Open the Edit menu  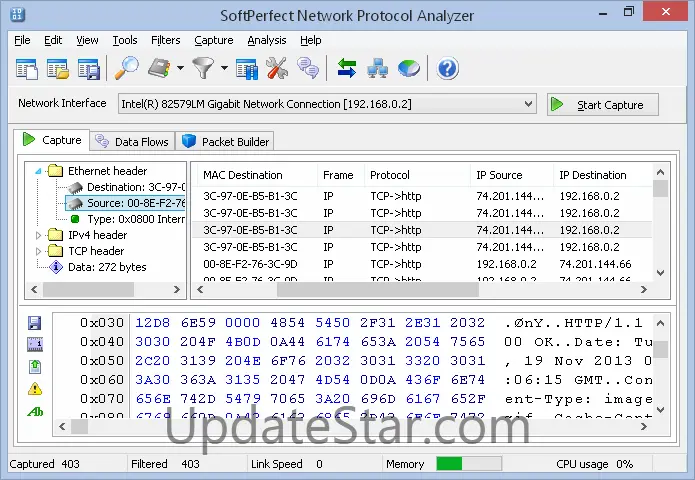pyautogui.click(x=53, y=40)
